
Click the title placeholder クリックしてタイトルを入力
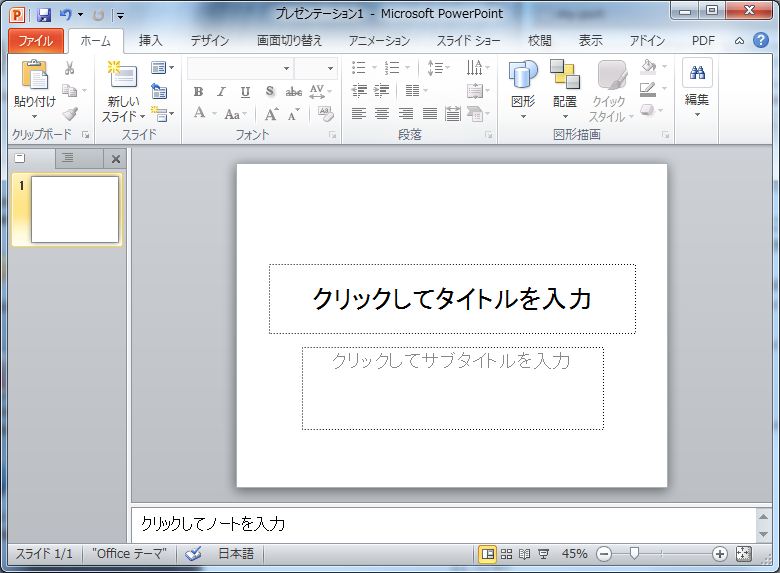(452, 299)
